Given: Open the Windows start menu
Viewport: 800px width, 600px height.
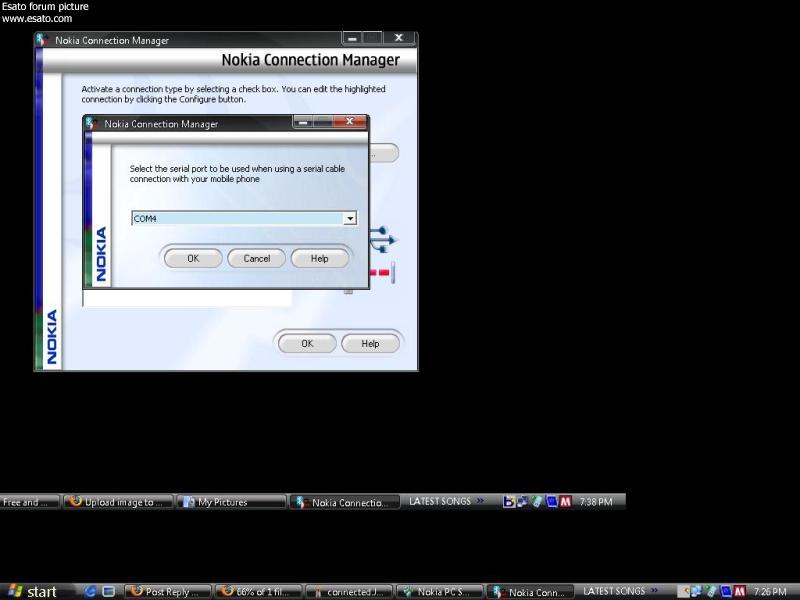Looking at the screenshot, I should [x=31, y=592].
